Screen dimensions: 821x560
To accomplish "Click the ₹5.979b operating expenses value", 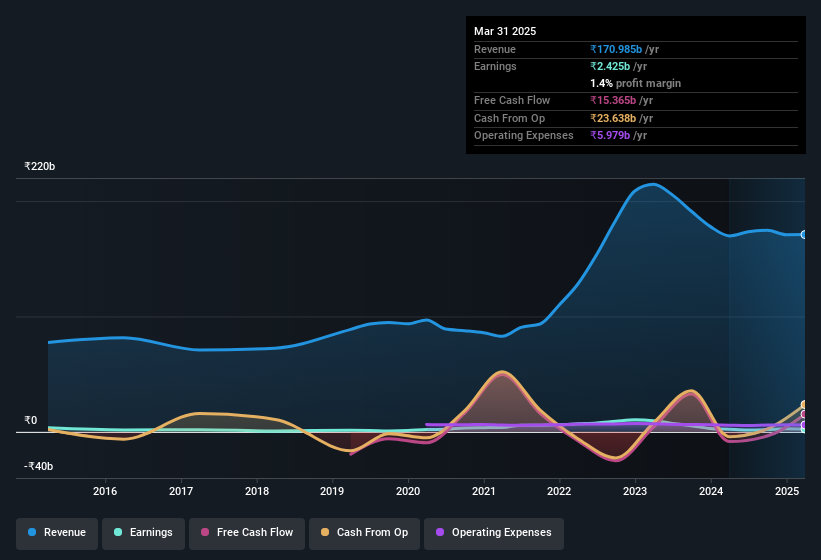I will (x=610, y=135).
